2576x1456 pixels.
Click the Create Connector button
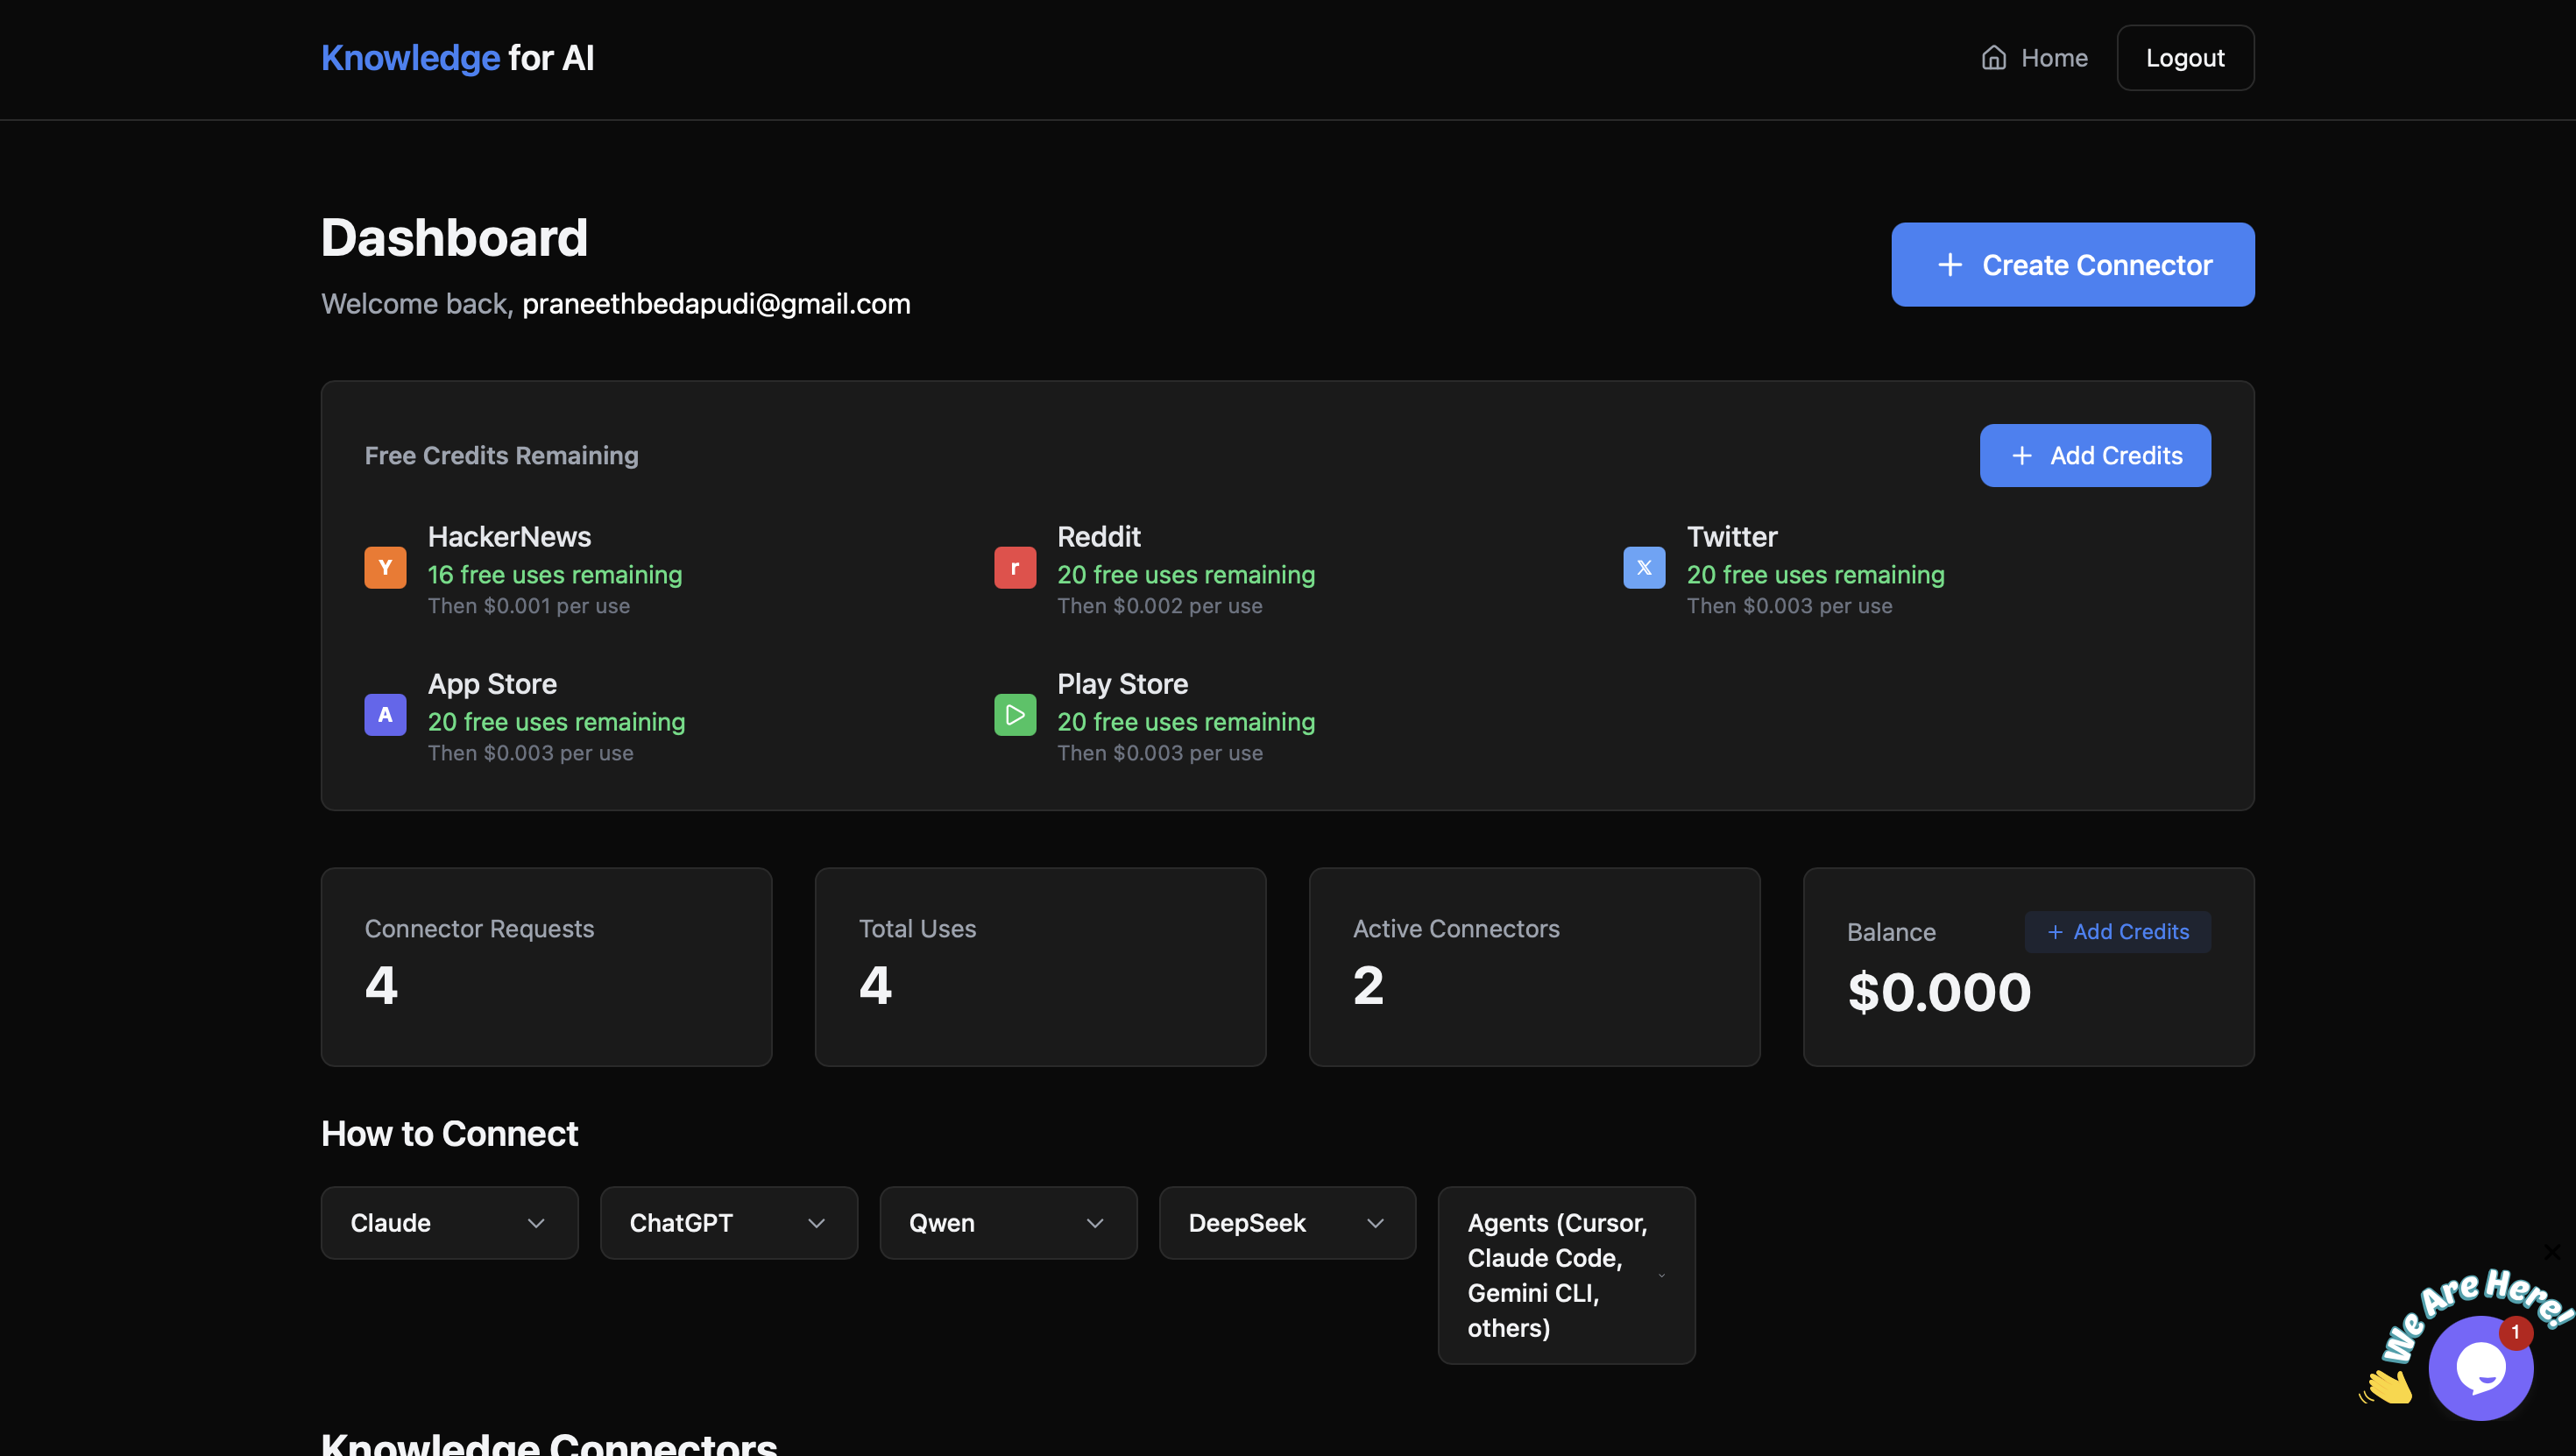(2072, 264)
